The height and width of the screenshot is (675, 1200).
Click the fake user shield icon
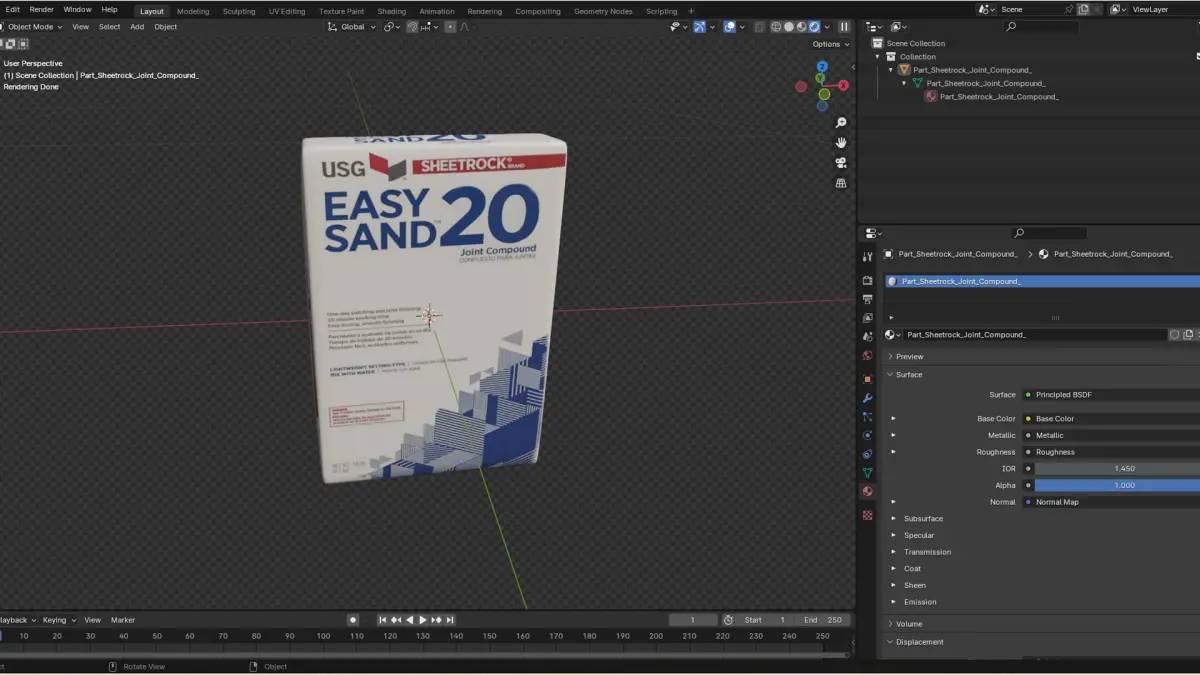click(x=1175, y=335)
